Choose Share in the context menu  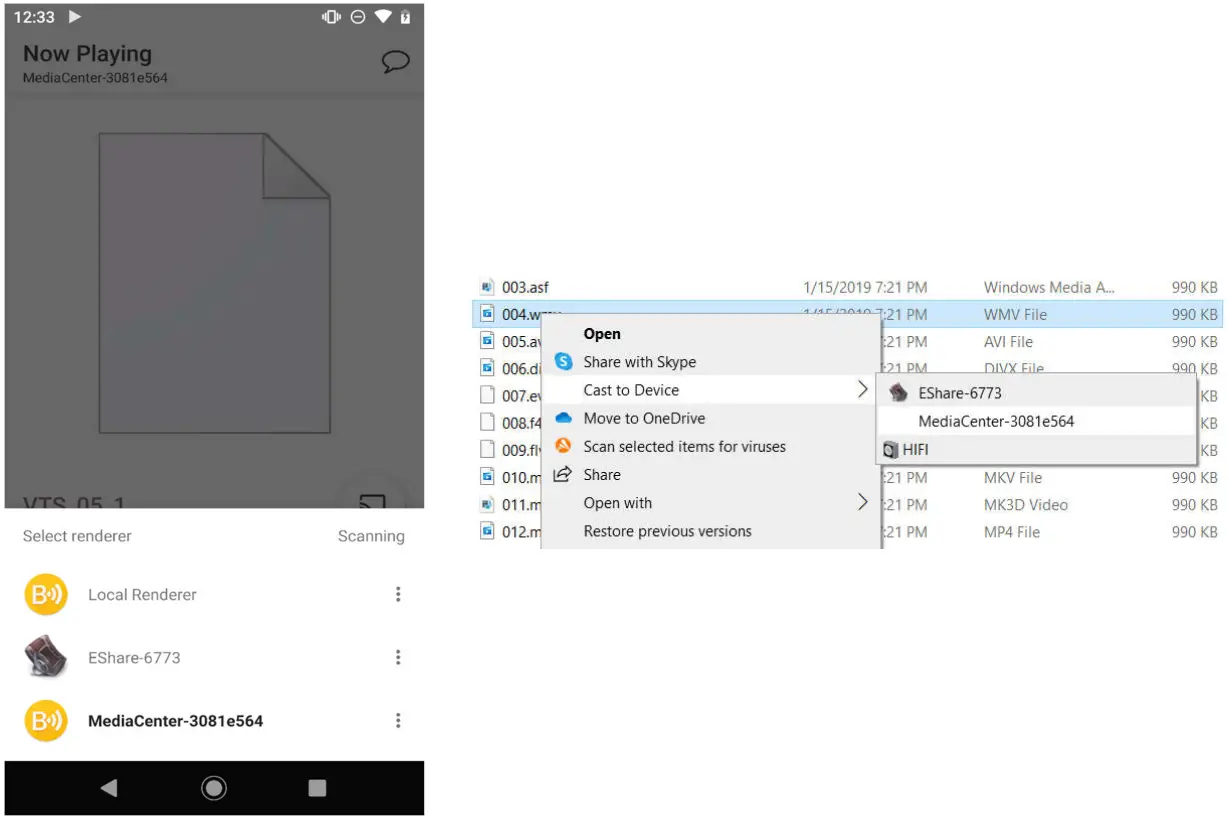coord(711,475)
